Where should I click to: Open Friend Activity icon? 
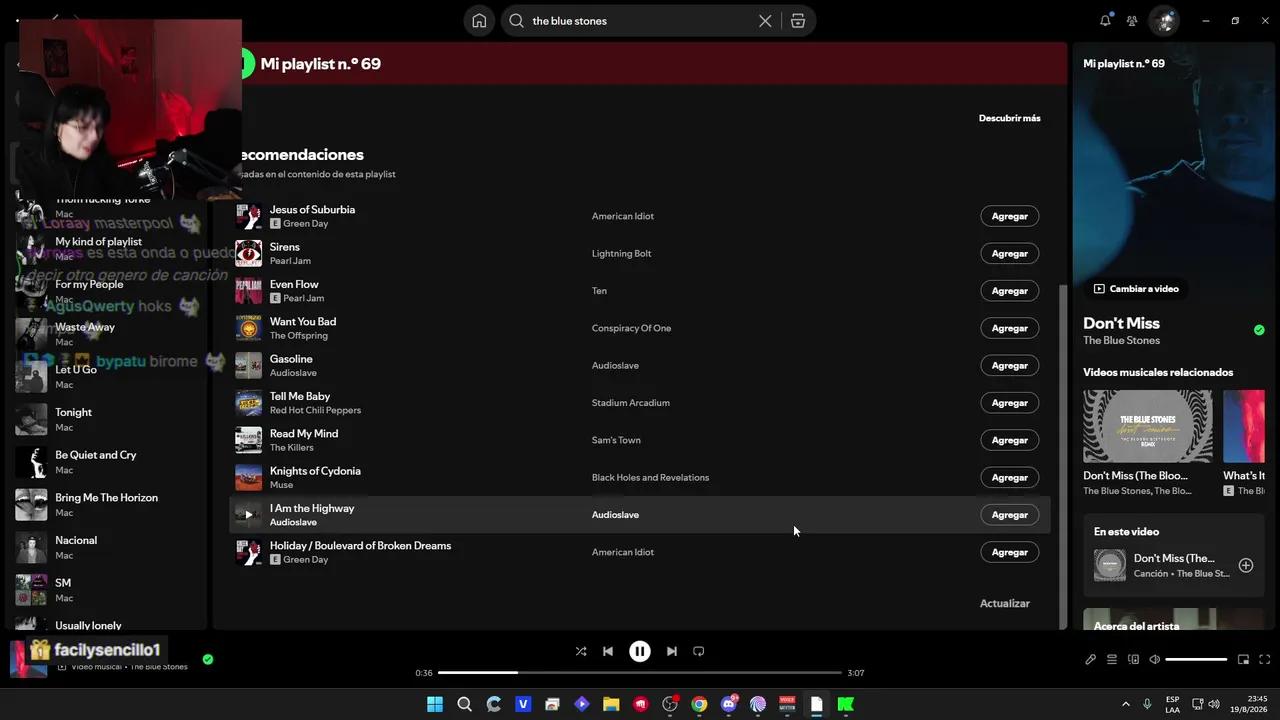(1132, 20)
